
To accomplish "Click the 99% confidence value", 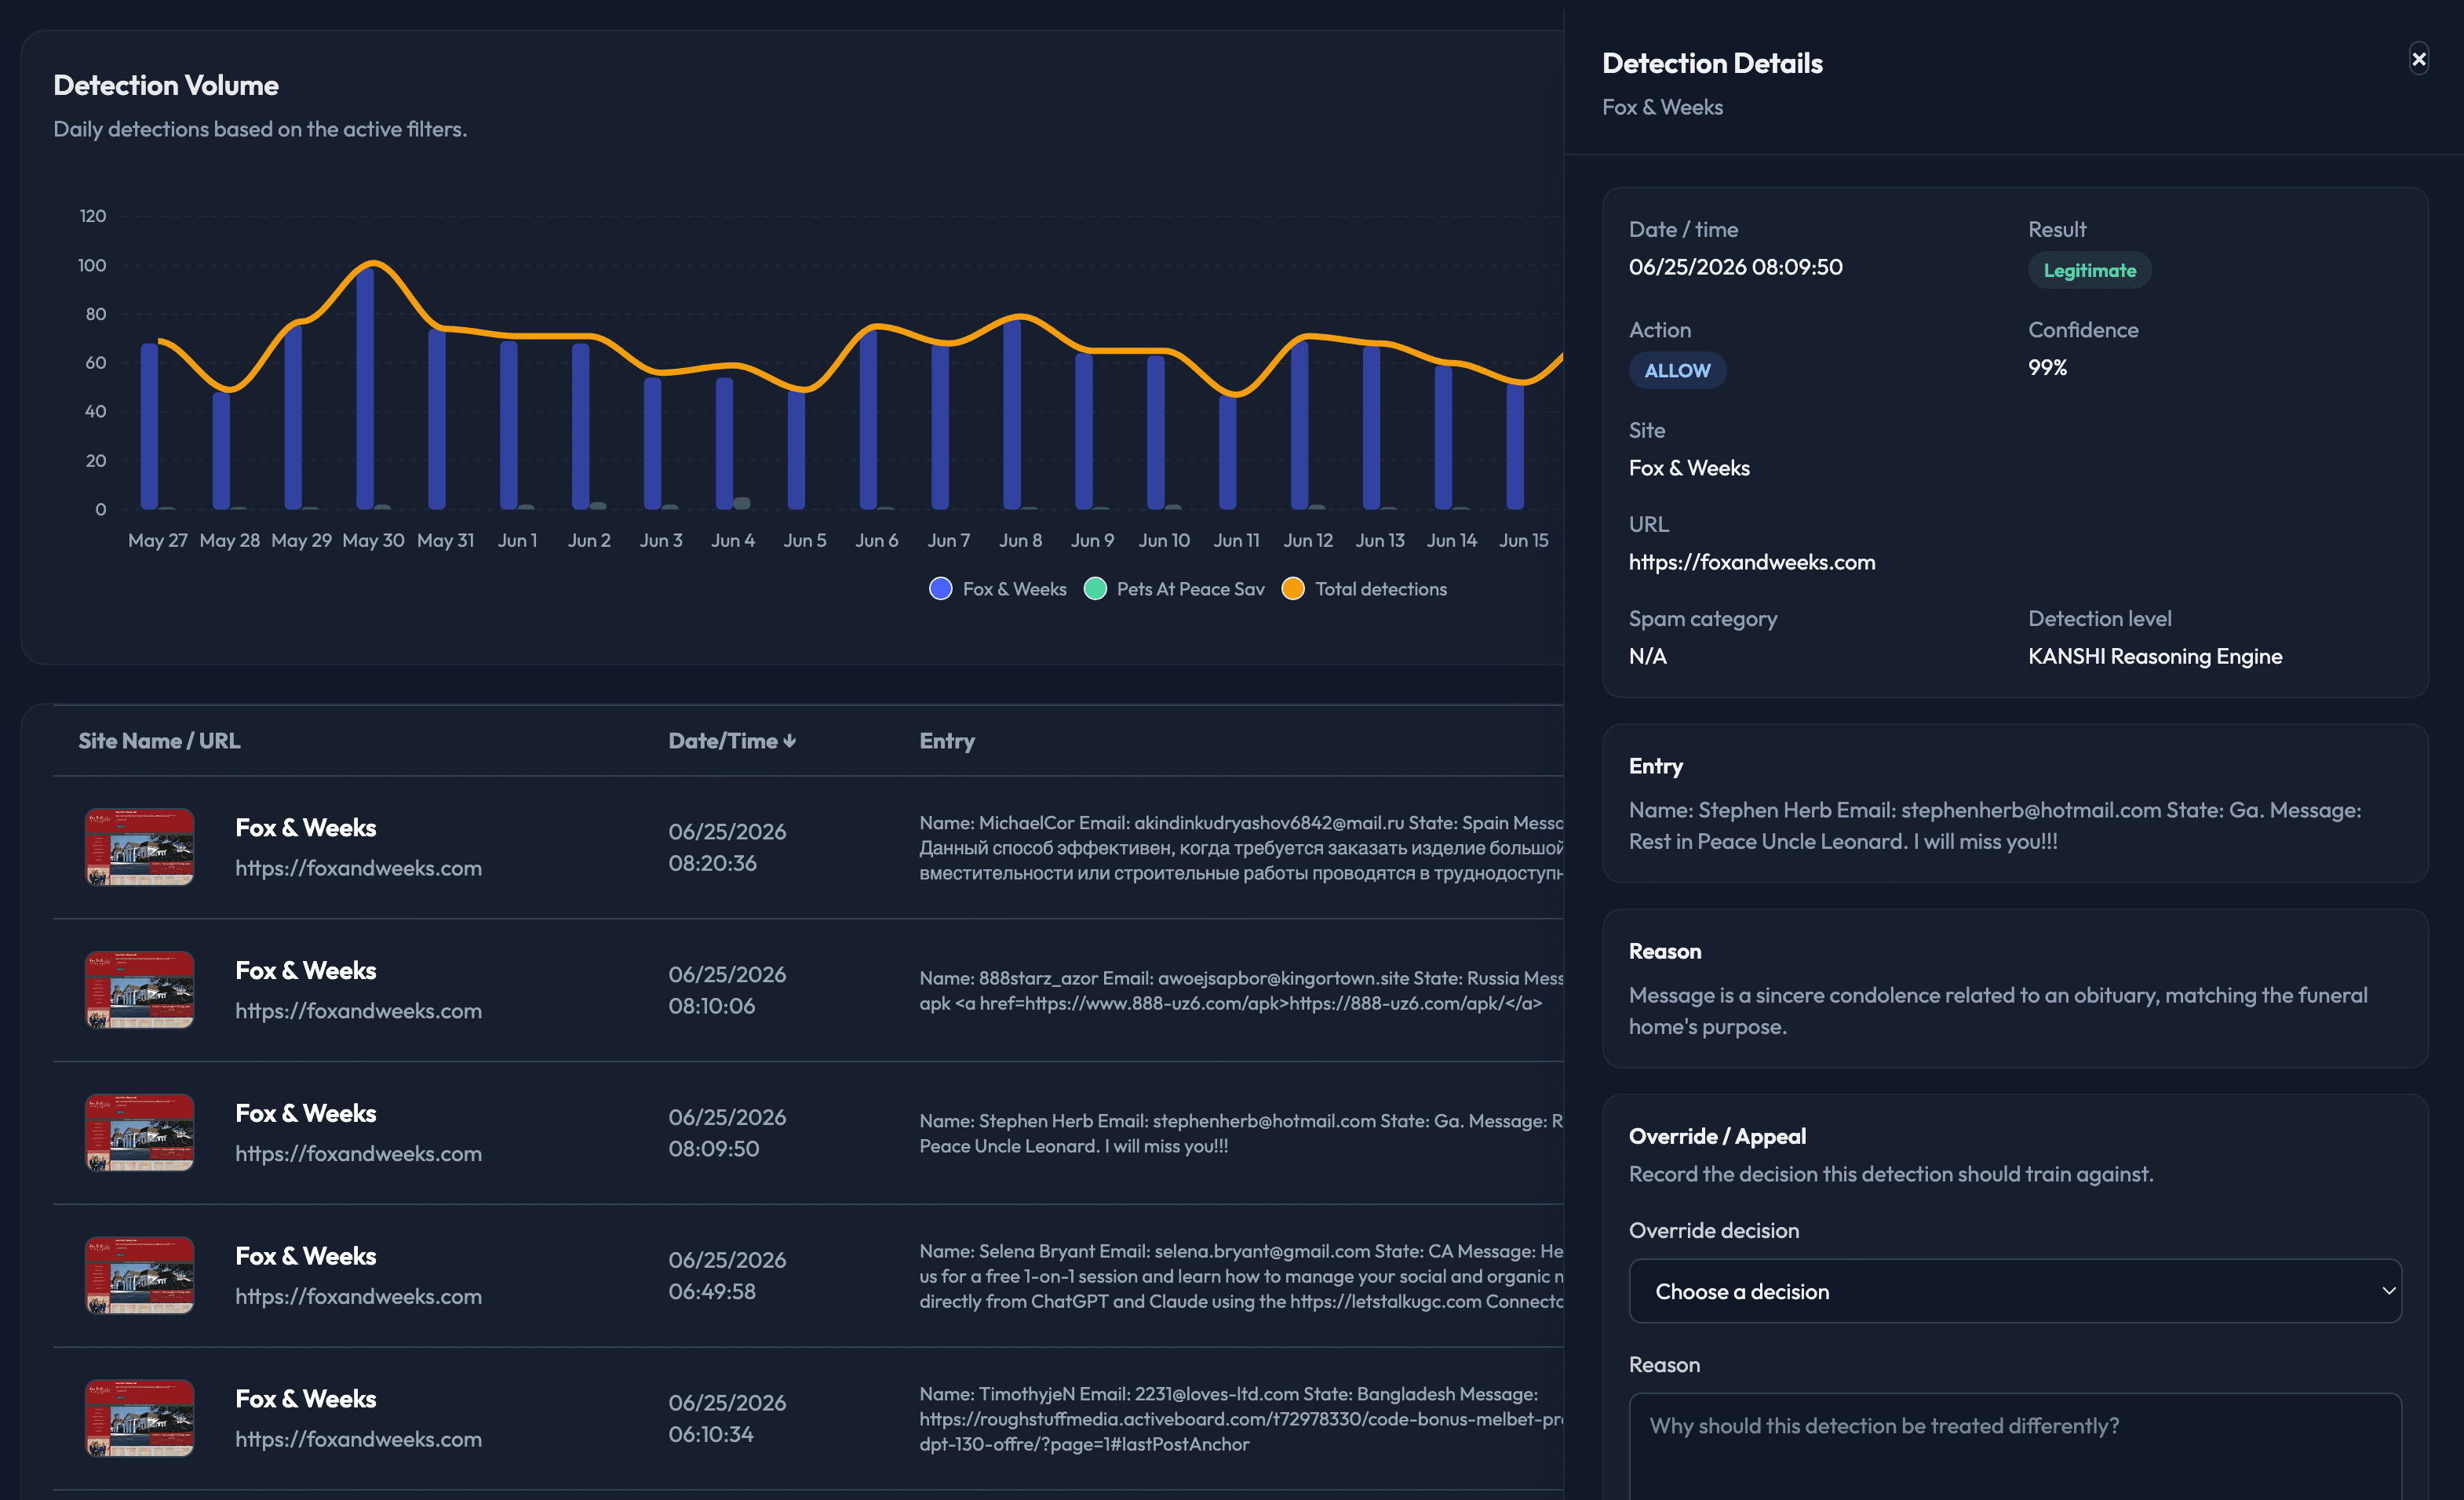I will 2047,367.
